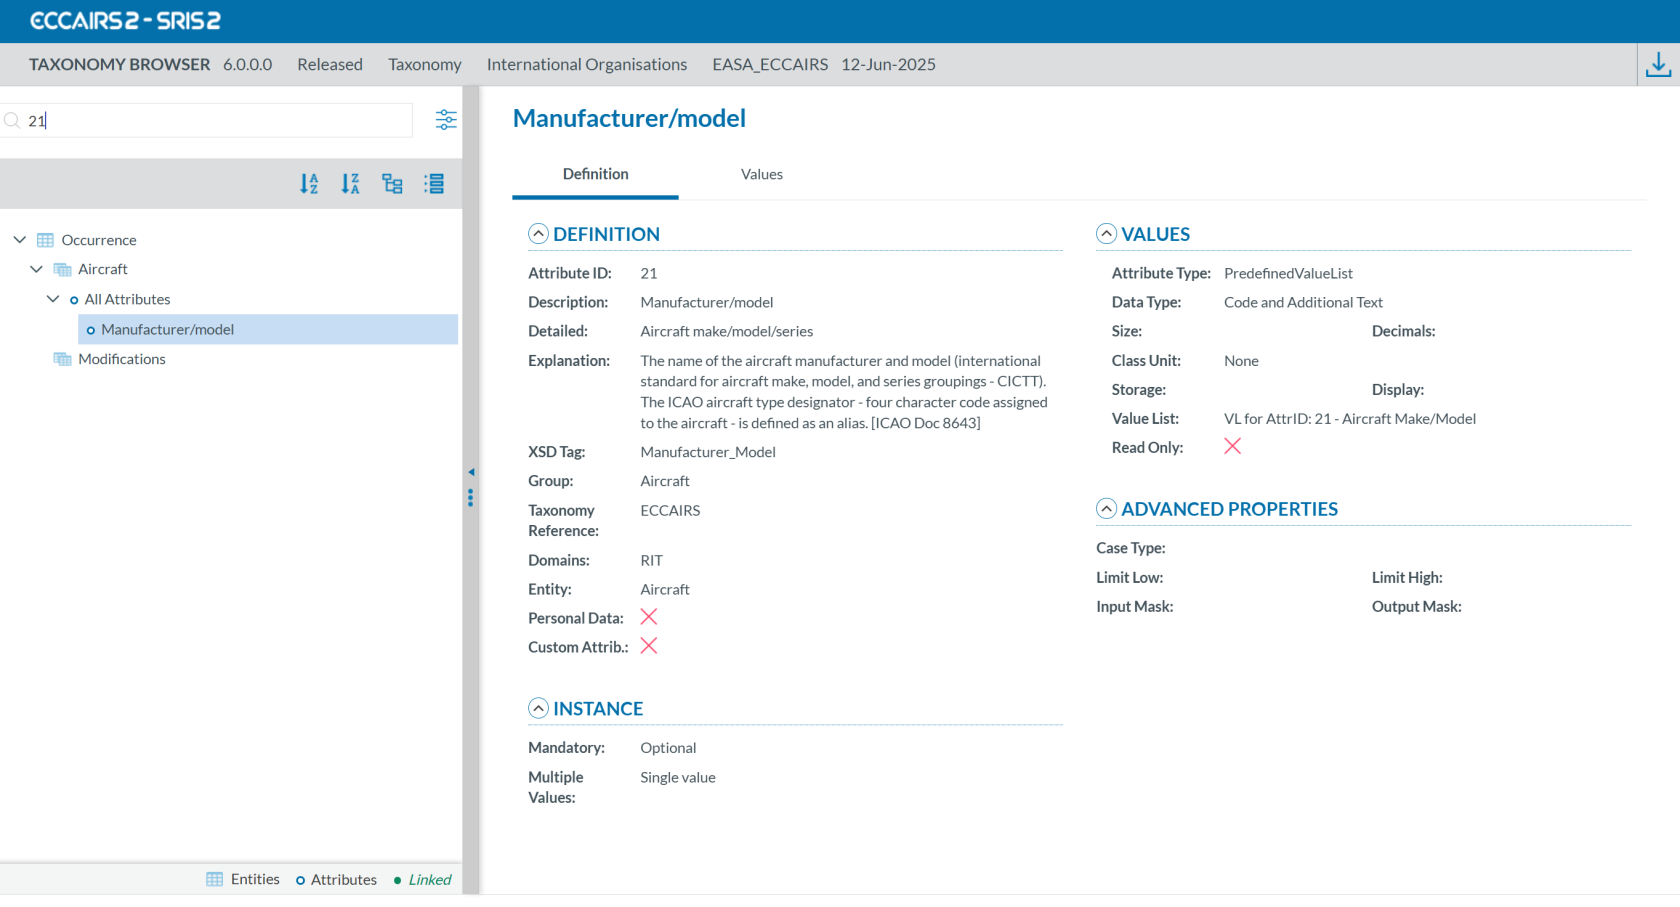Select Modifications in the tree
This screenshot has height=907, width=1680.
(122, 359)
